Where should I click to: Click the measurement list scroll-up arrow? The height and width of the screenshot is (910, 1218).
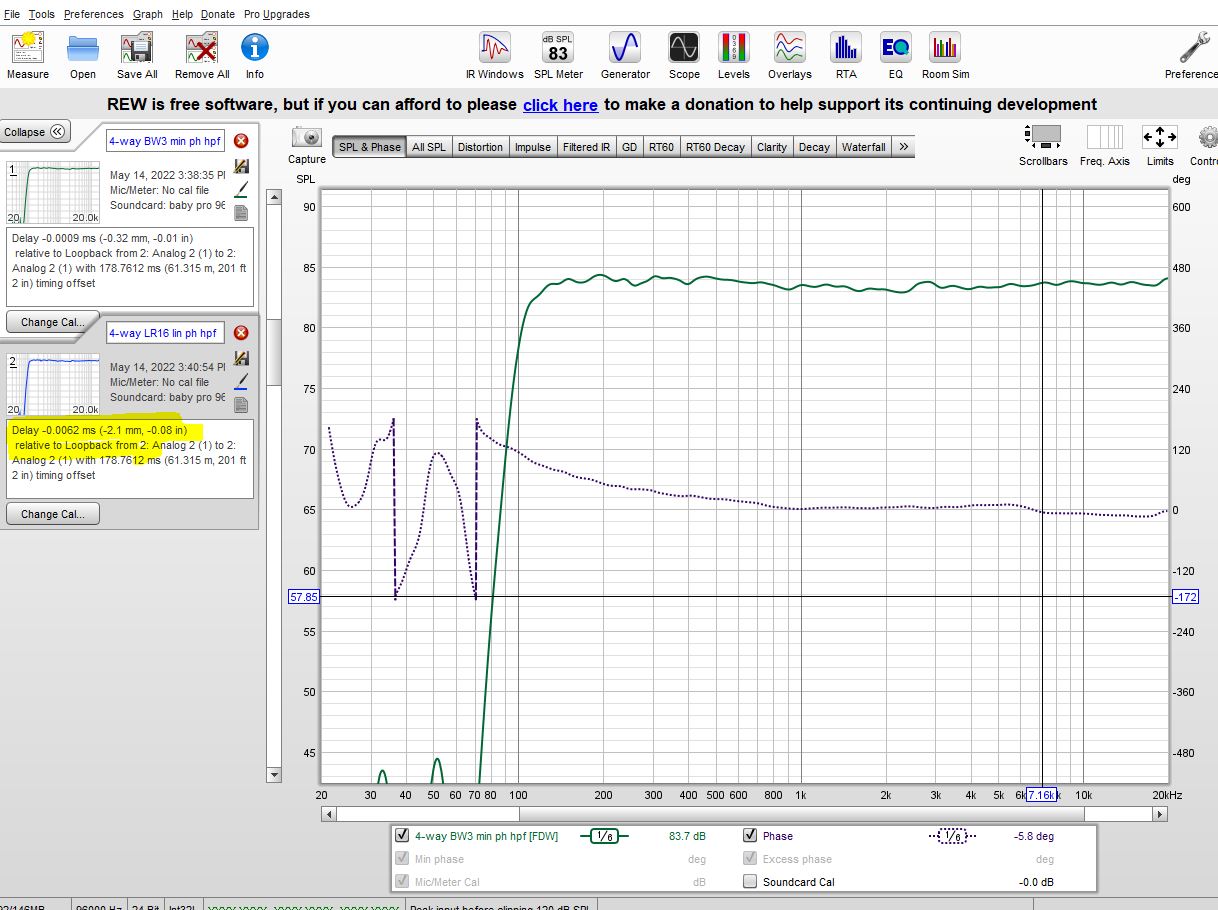pos(274,197)
